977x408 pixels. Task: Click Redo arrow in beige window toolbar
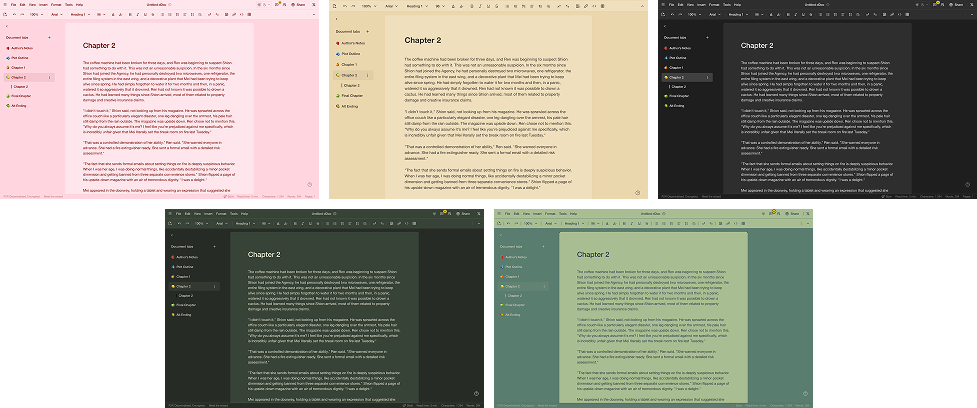click(x=353, y=6)
